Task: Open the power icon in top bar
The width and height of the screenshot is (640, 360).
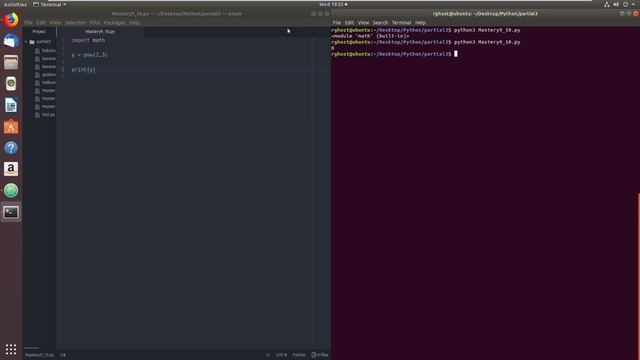Action: point(625,4)
